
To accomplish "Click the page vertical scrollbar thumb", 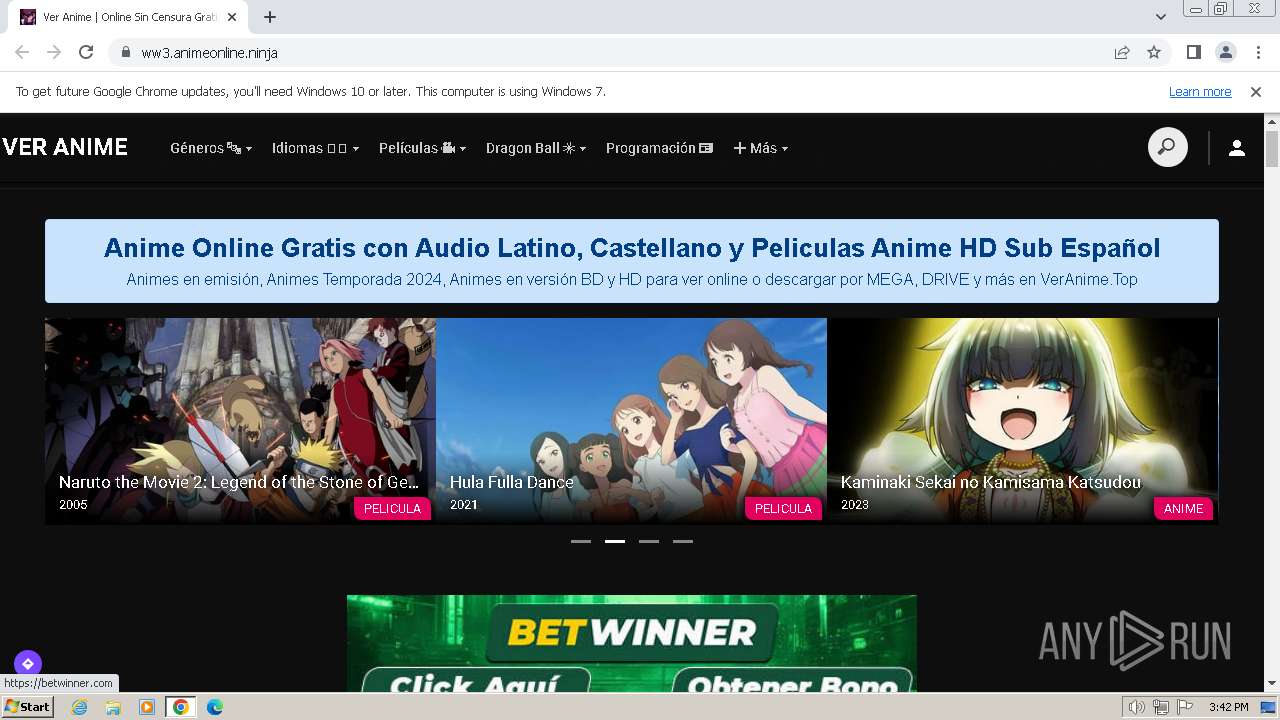I will [x=1272, y=148].
